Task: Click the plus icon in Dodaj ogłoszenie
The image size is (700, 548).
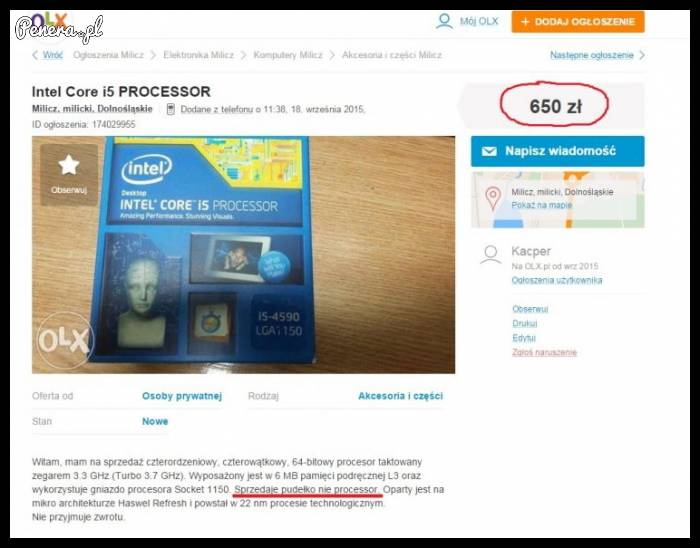Action: click(525, 22)
